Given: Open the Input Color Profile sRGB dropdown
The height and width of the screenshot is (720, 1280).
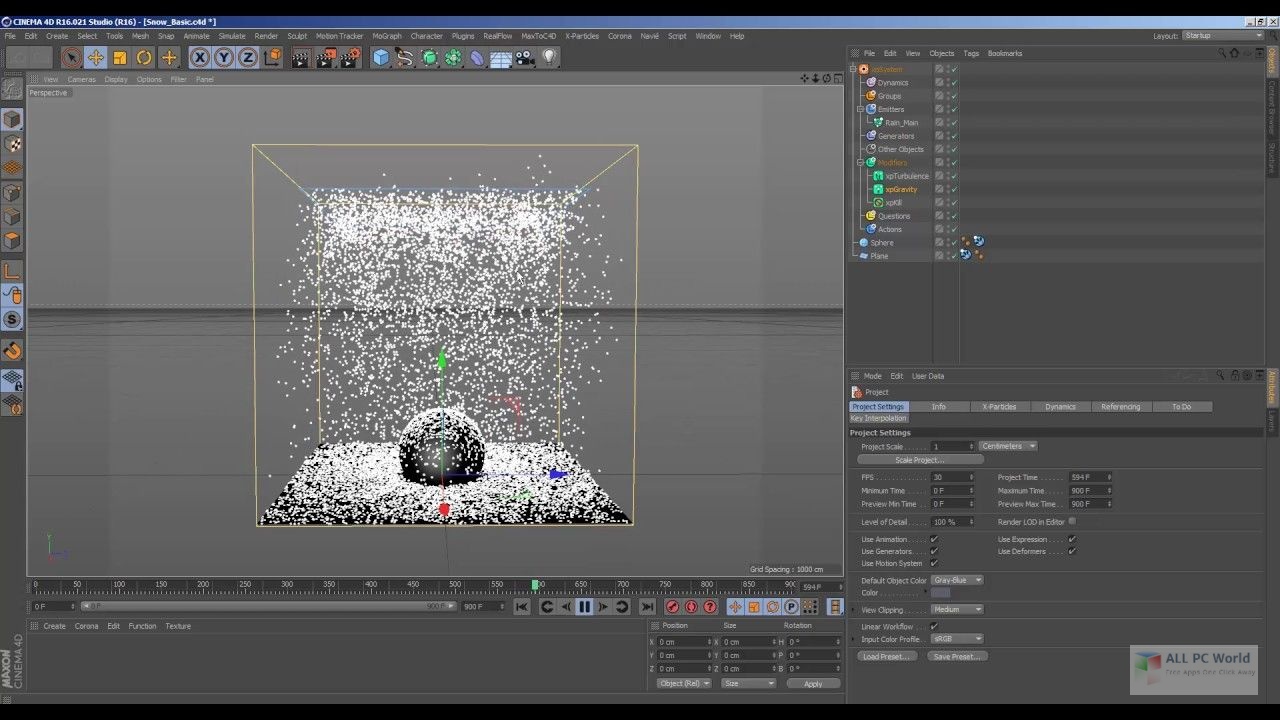Looking at the screenshot, I should pos(957,639).
